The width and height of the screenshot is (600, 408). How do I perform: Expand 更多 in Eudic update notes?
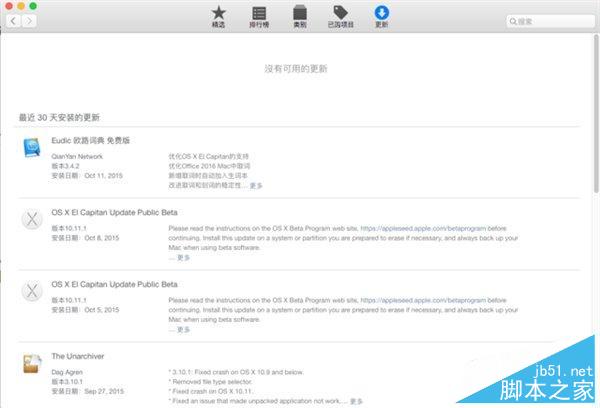pyautogui.click(x=256, y=186)
